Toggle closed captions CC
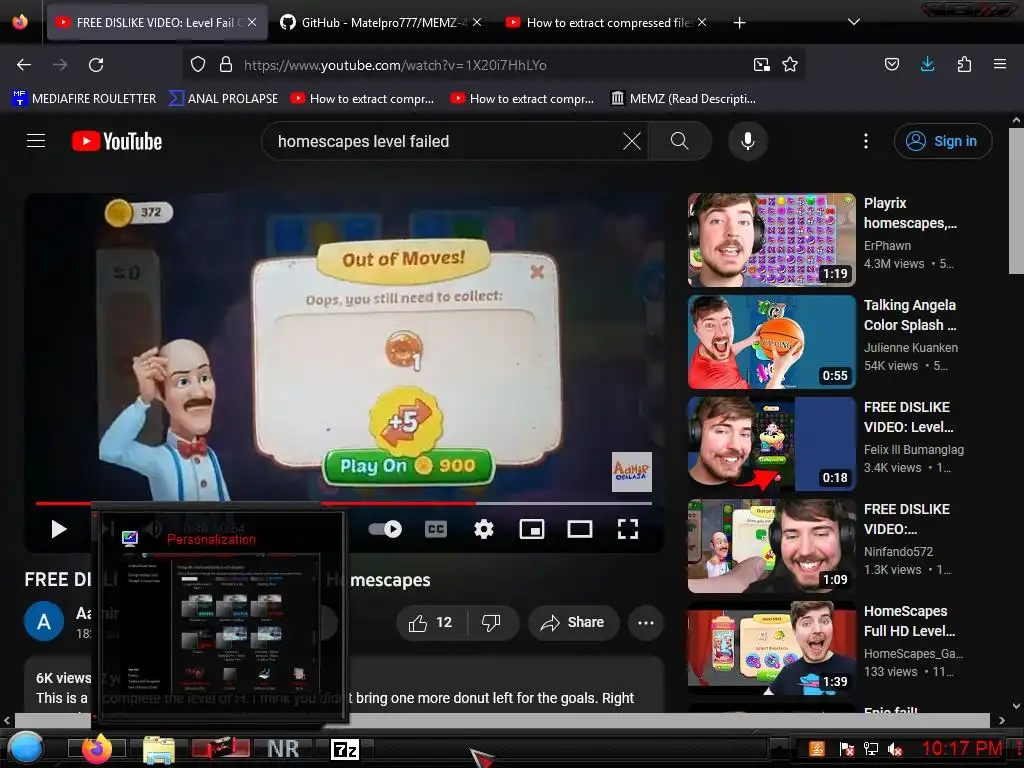1024x768 pixels. tap(436, 529)
